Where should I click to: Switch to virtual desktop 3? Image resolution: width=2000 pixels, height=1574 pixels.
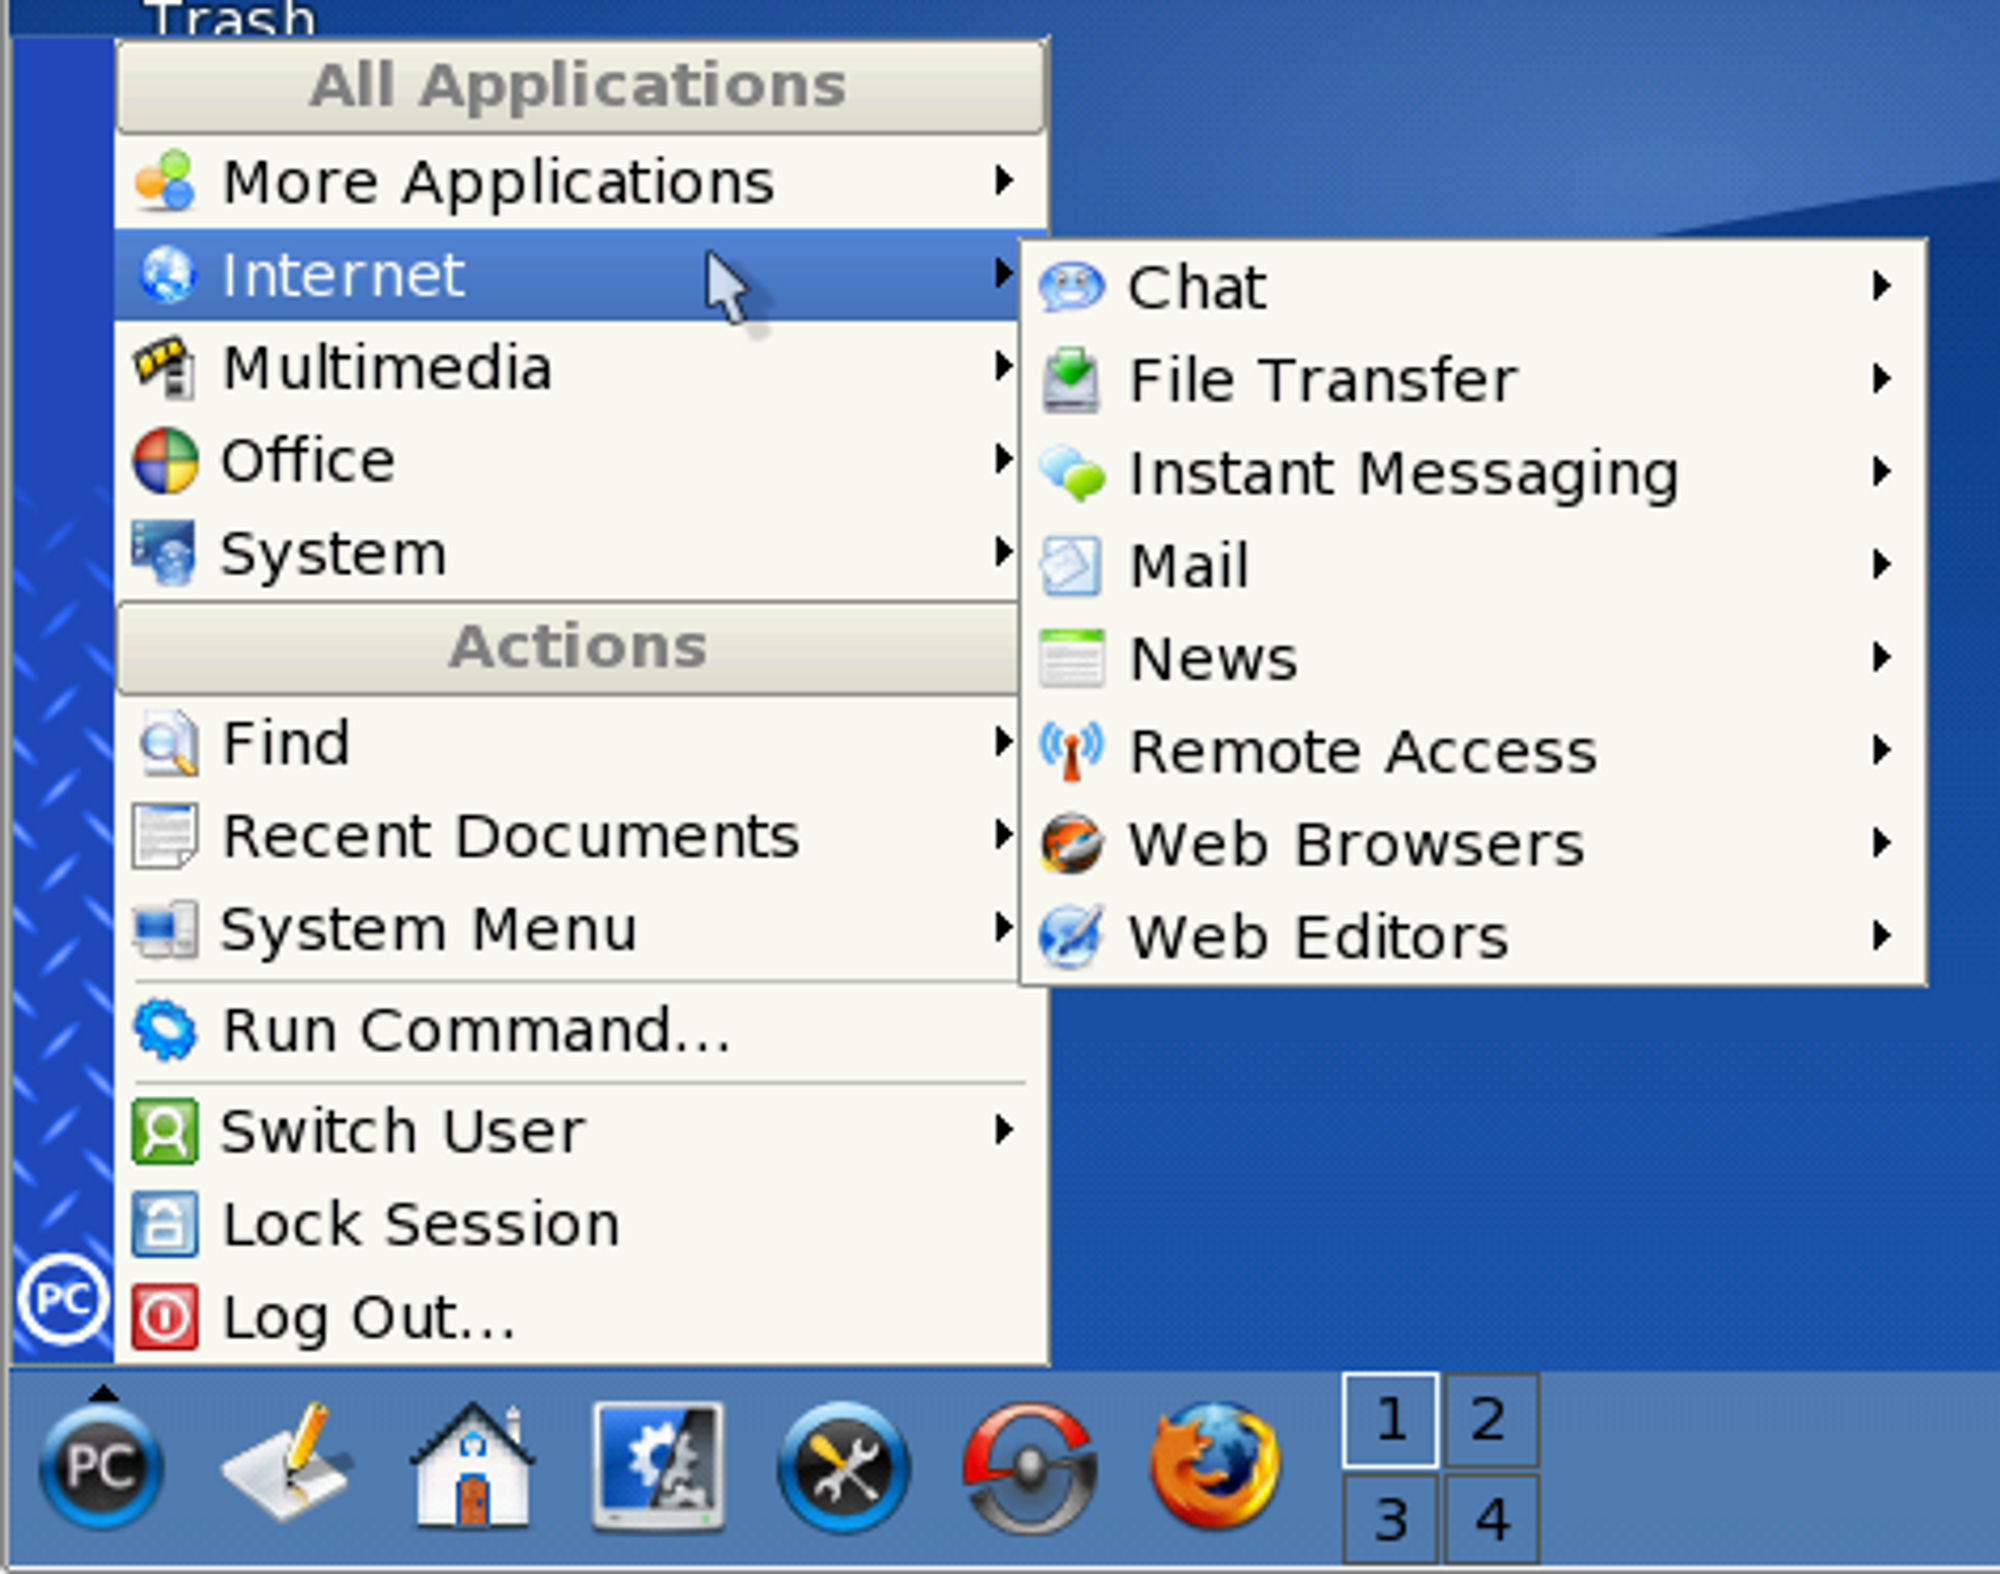coord(1390,1518)
